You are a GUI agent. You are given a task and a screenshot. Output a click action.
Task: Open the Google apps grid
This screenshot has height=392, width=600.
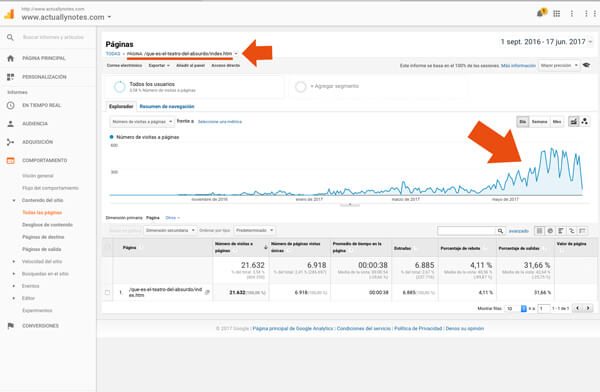(x=556, y=14)
